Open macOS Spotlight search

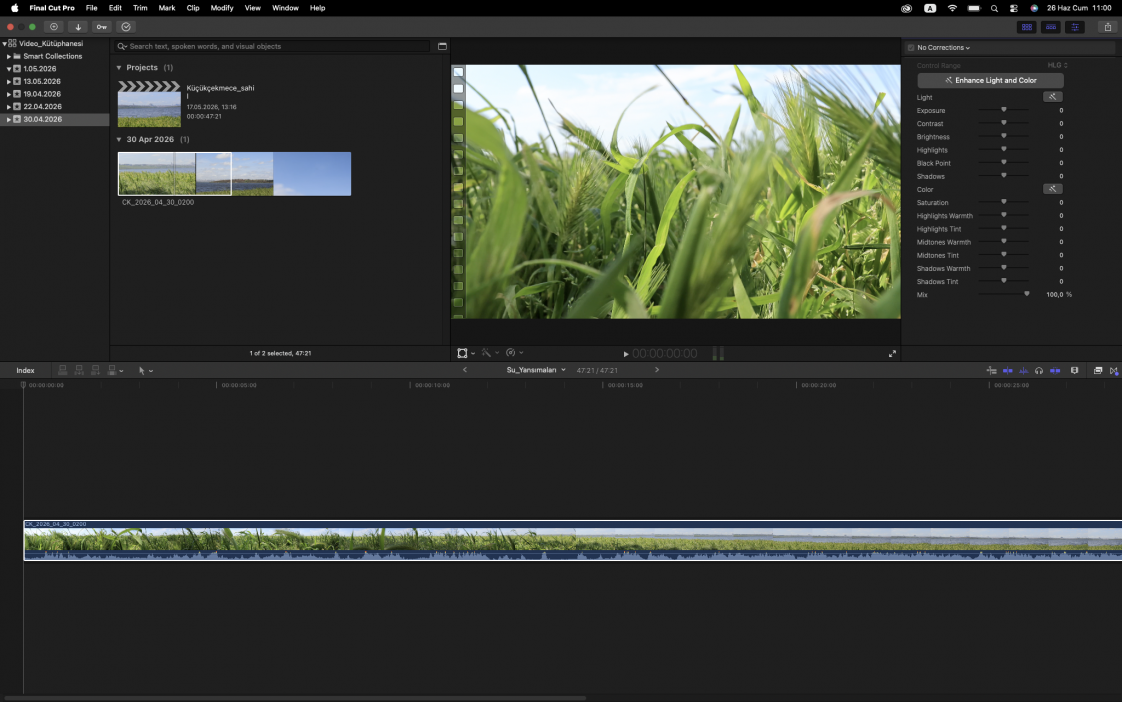pos(994,8)
